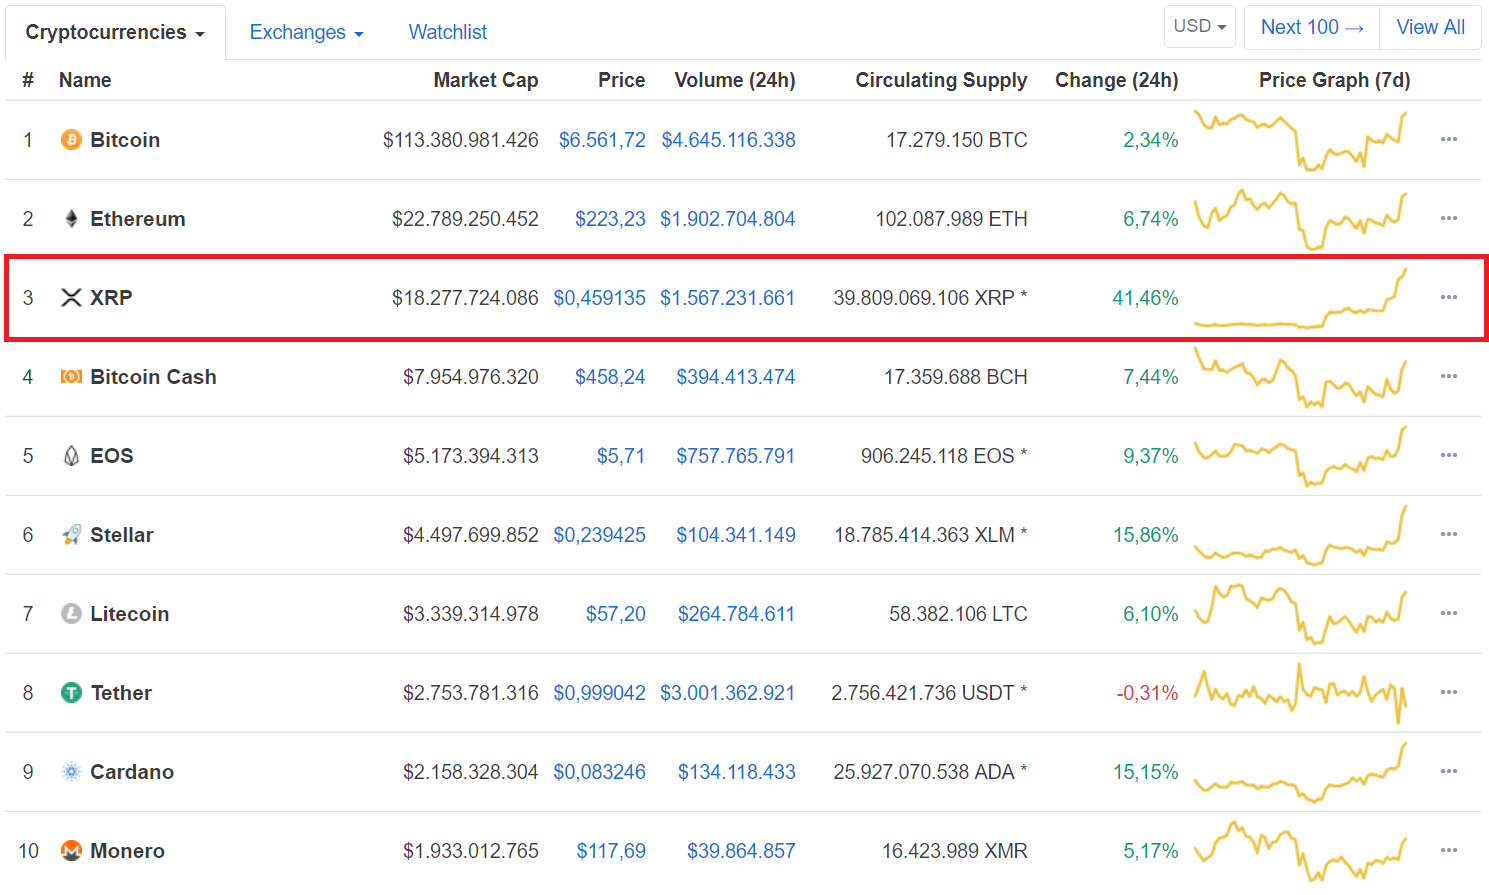This screenshot has width=1489, height=895.
Task: Click Bitcoin price $6.561,72
Action: click(602, 140)
